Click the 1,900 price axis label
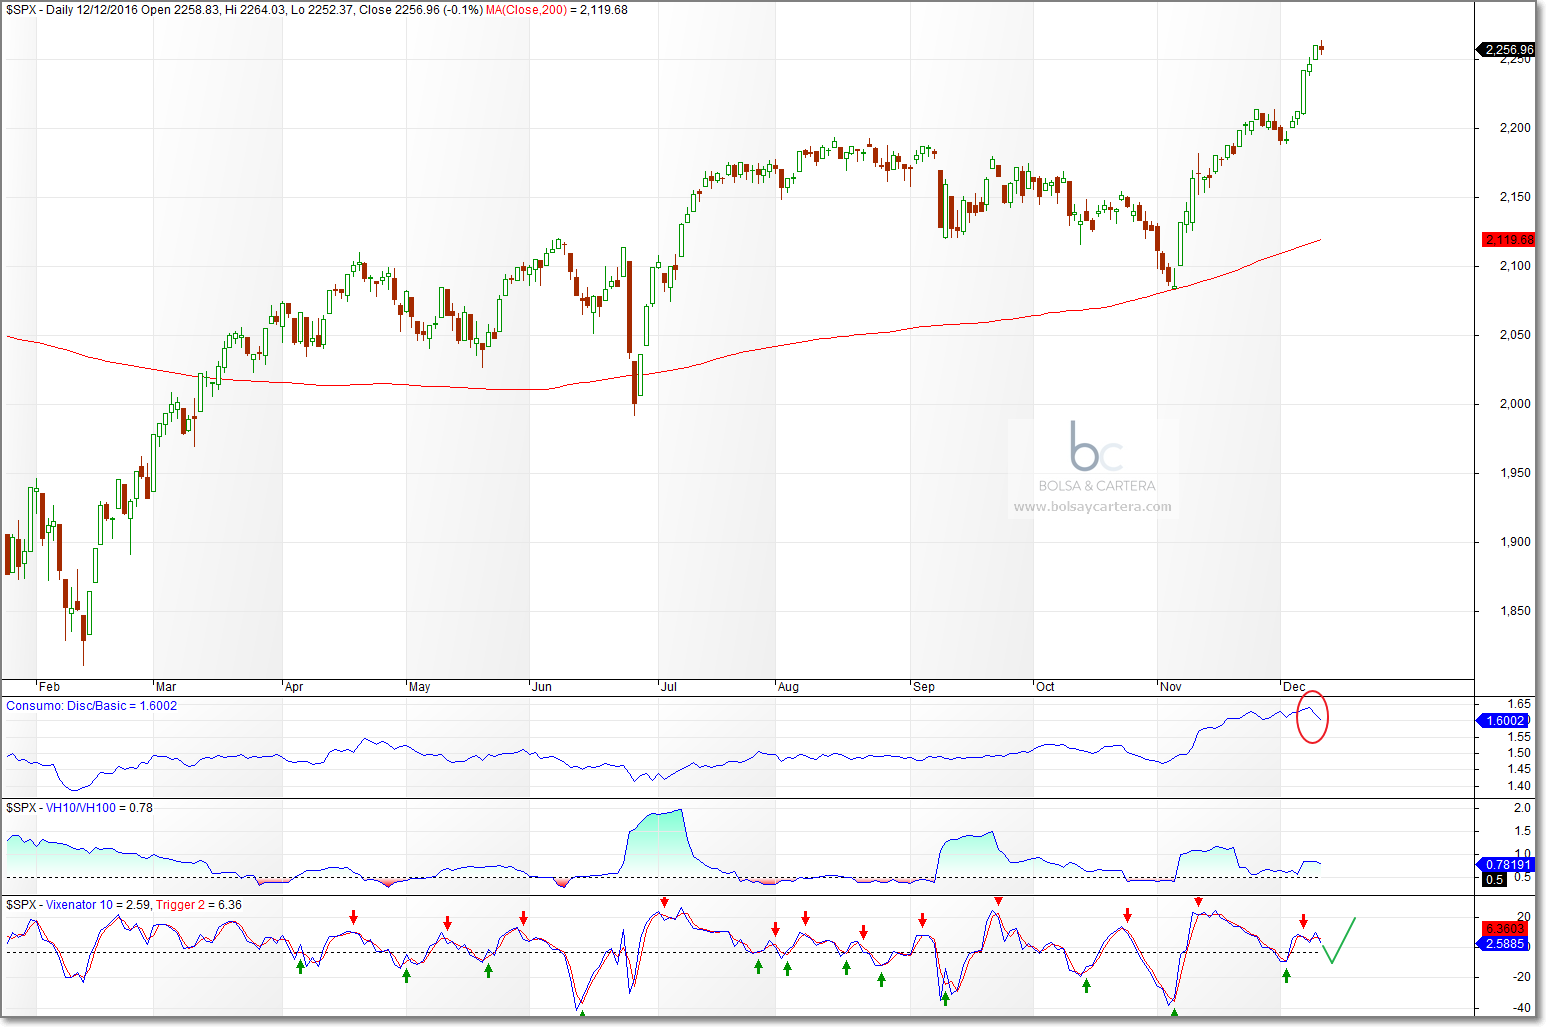Viewport: 1546px width, 1027px height. (1515, 542)
